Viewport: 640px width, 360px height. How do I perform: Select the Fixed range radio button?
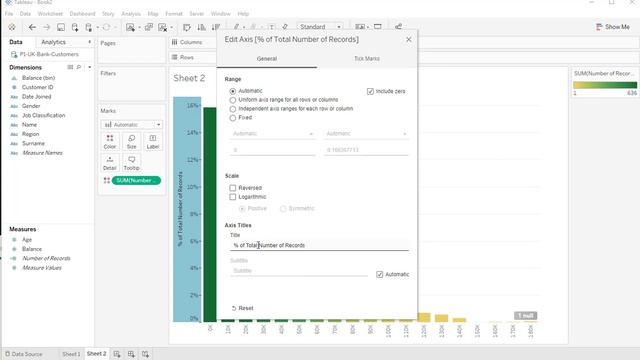pos(233,118)
